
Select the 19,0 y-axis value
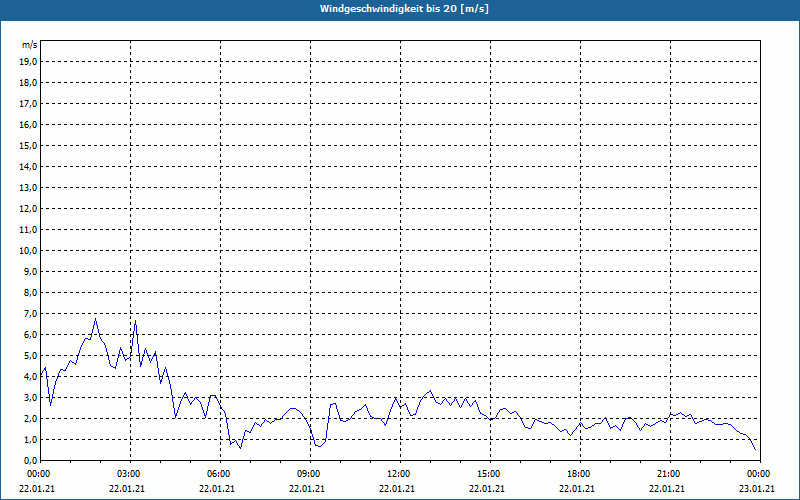pyautogui.click(x=29, y=62)
